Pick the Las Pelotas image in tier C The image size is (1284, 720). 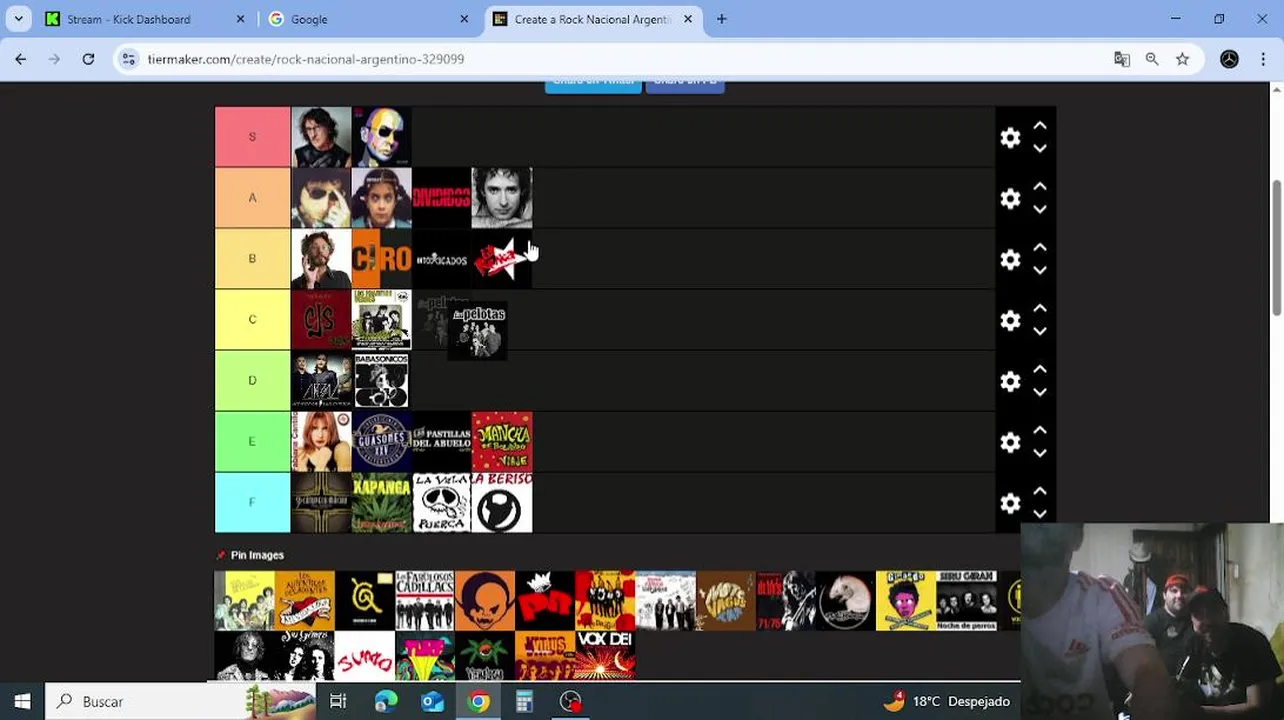477,331
